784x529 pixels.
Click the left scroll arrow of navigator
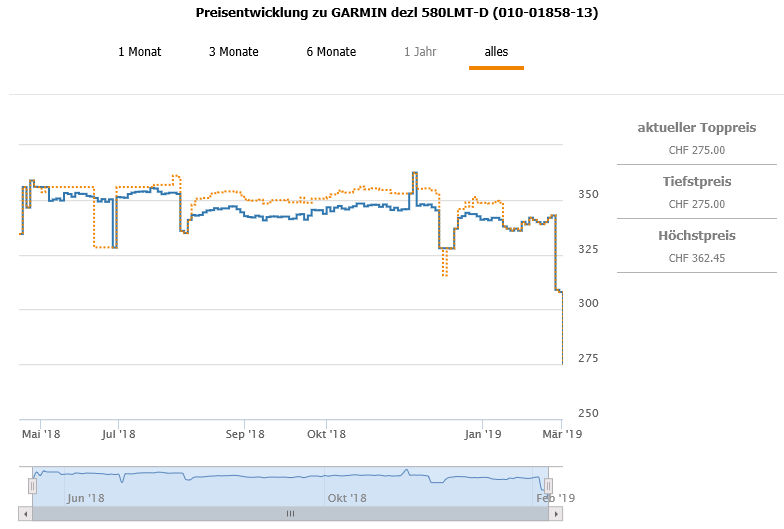[x=27, y=514]
